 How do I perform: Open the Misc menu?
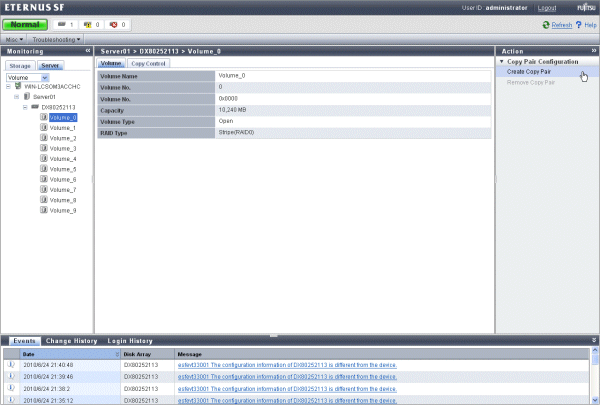pyautogui.click(x=15, y=39)
